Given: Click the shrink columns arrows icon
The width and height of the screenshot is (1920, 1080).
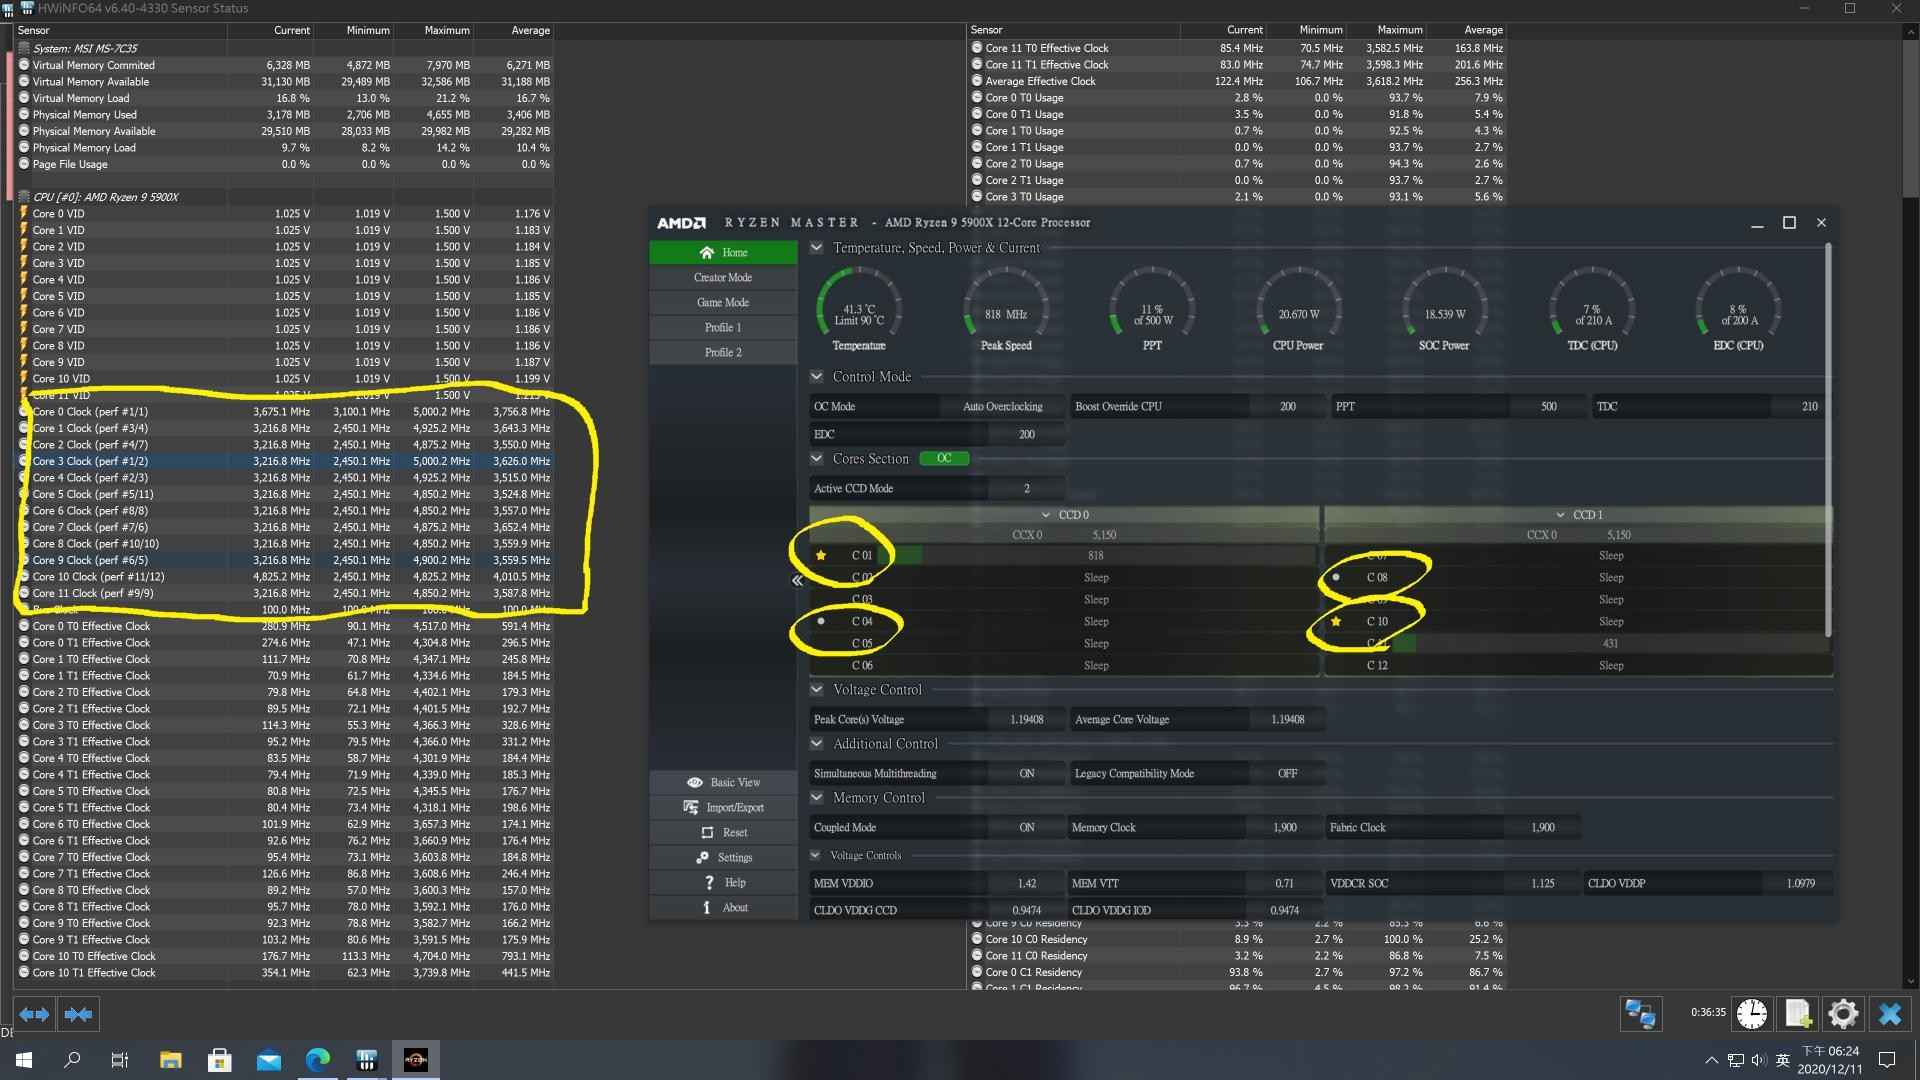Looking at the screenshot, I should [78, 1014].
